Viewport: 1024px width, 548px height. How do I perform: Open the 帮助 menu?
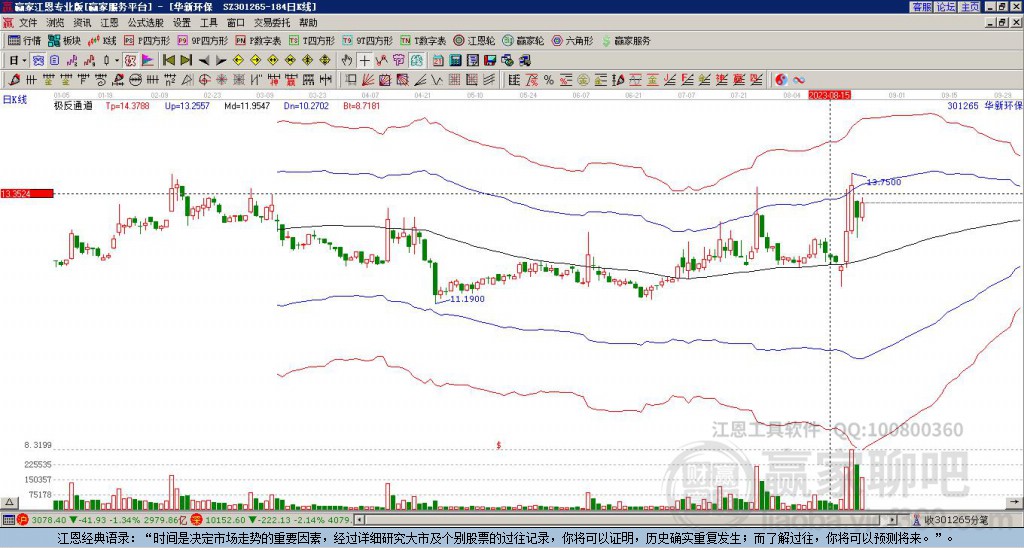click(308, 23)
